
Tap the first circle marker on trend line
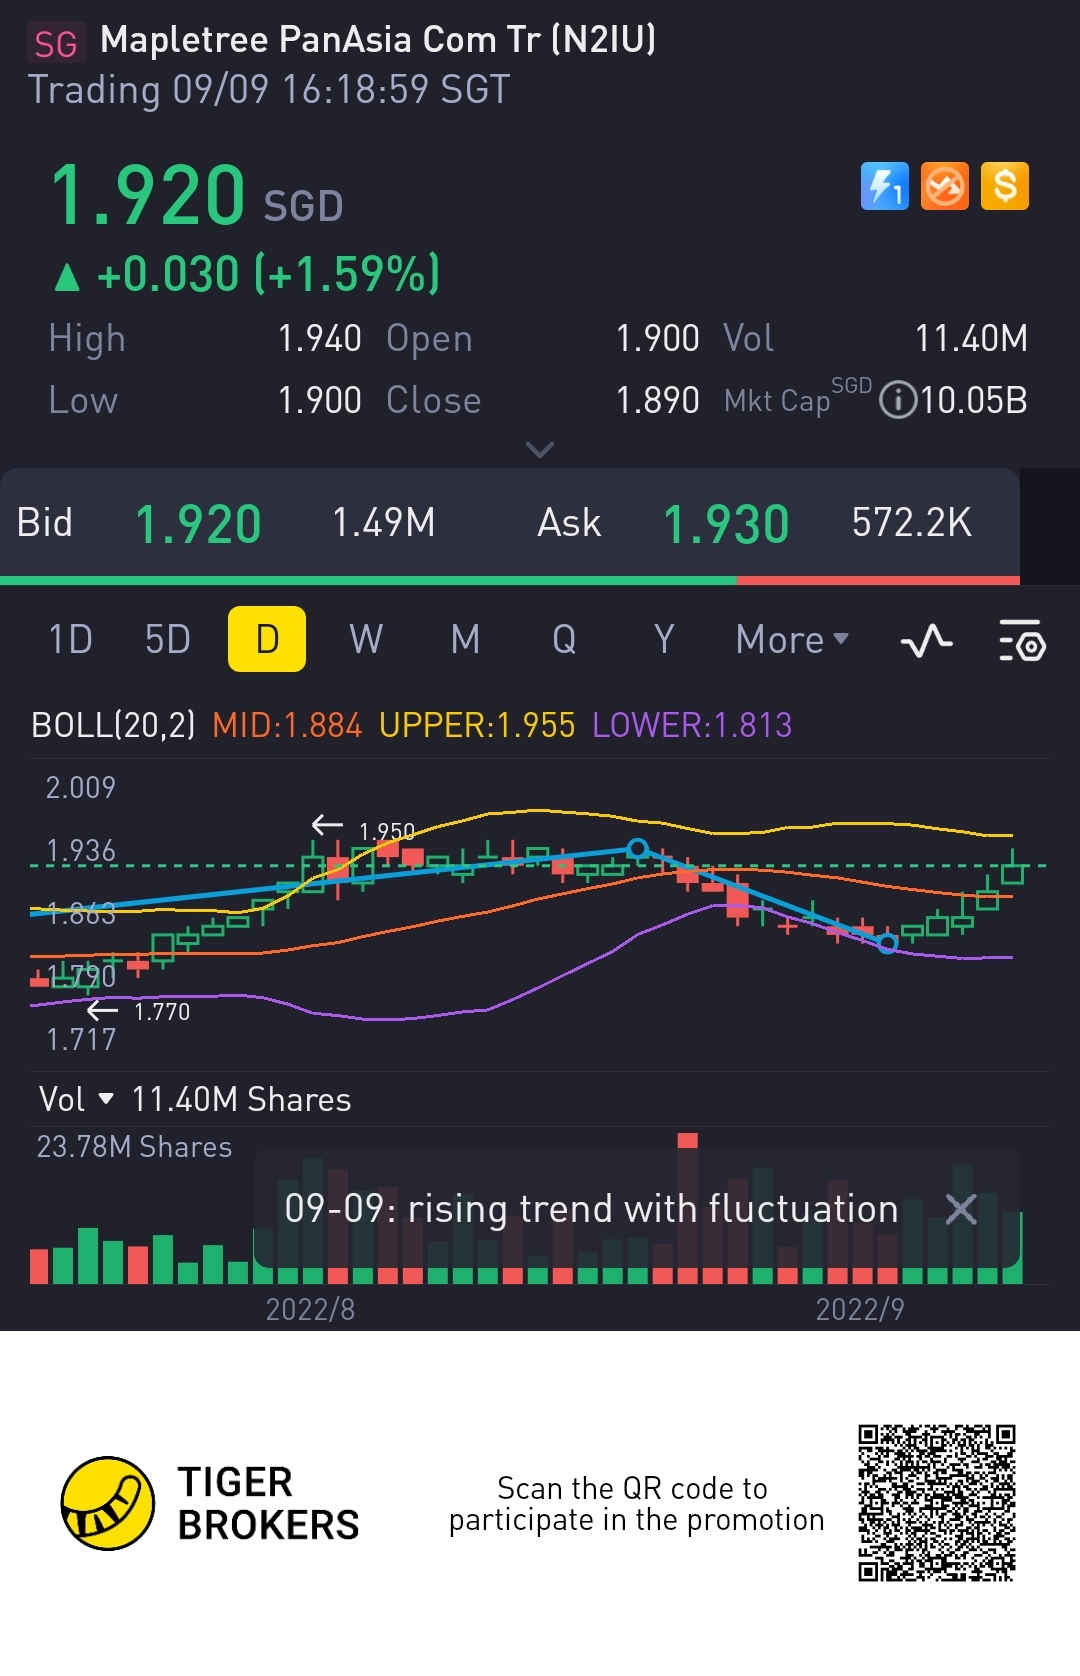tap(637, 850)
